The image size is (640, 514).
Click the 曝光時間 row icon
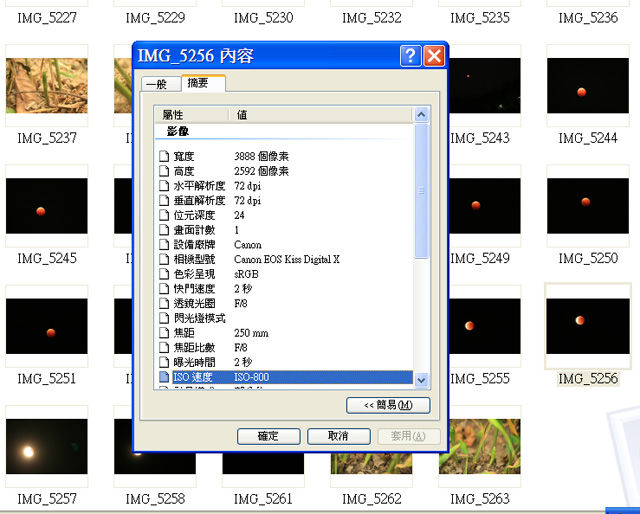pos(164,362)
